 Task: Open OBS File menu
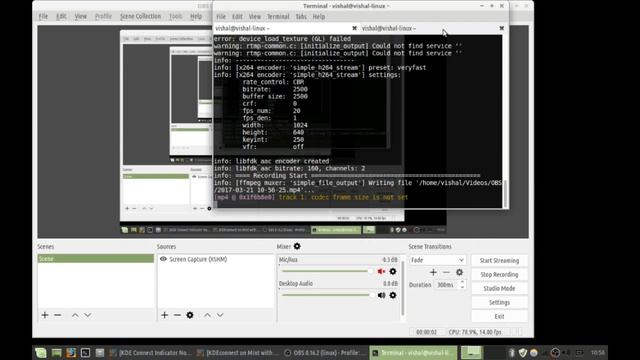point(43,16)
